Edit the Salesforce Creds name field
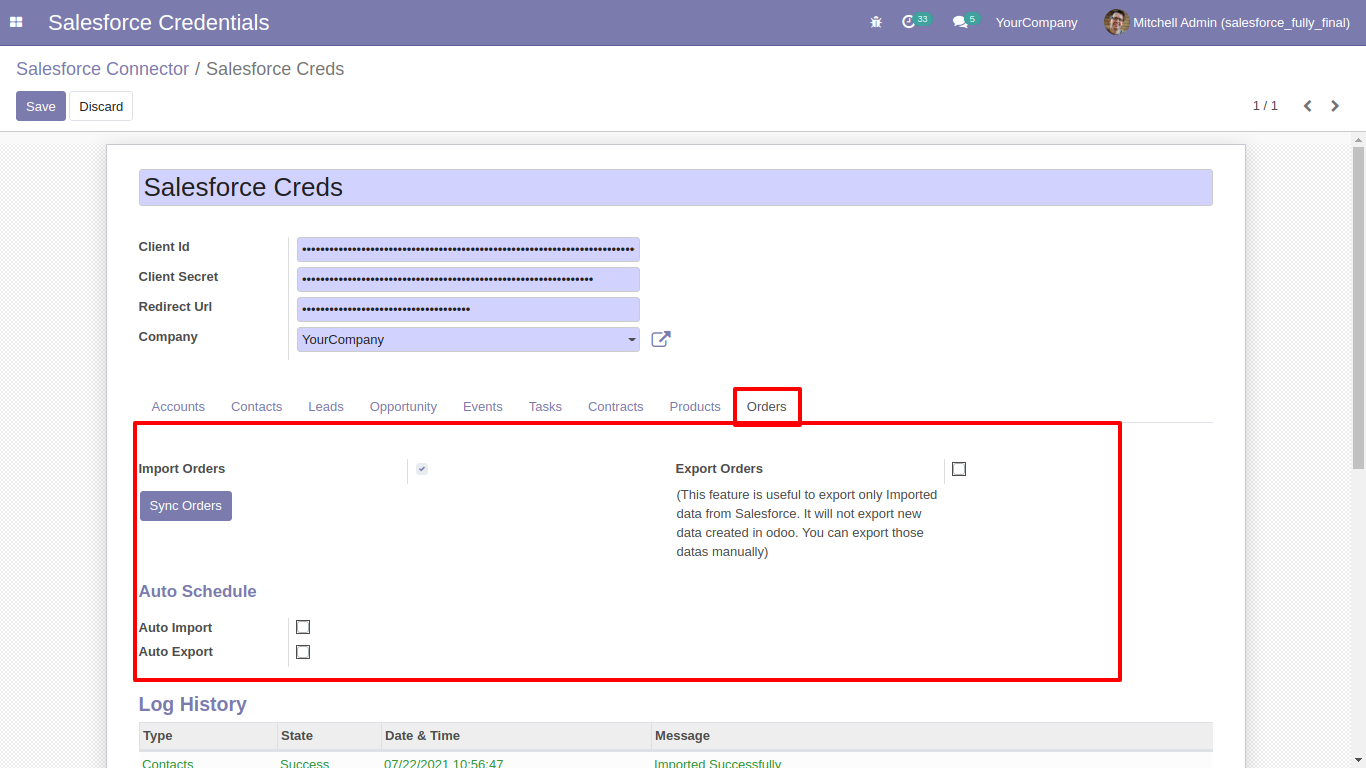 (x=676, y=188)
